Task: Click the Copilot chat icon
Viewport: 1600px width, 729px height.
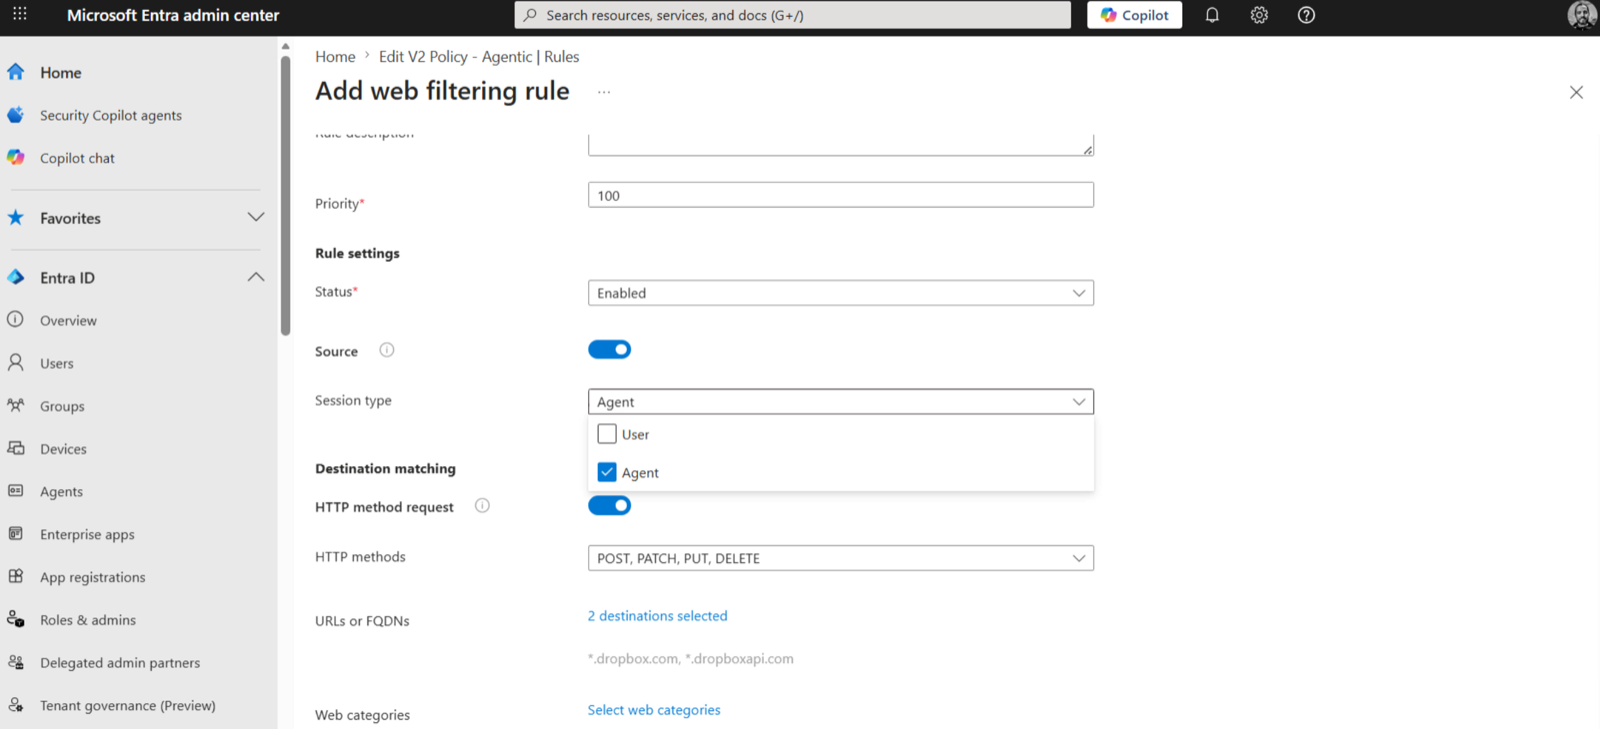Action: [16, 158]
